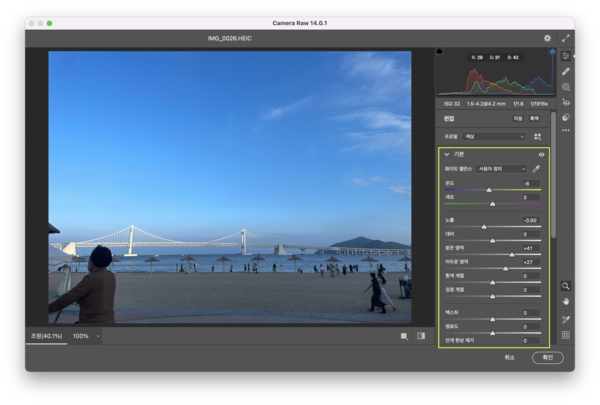600x405 pixels.
Task: Click the IMG_0026.HEIC file name
Action: (230, 38)
